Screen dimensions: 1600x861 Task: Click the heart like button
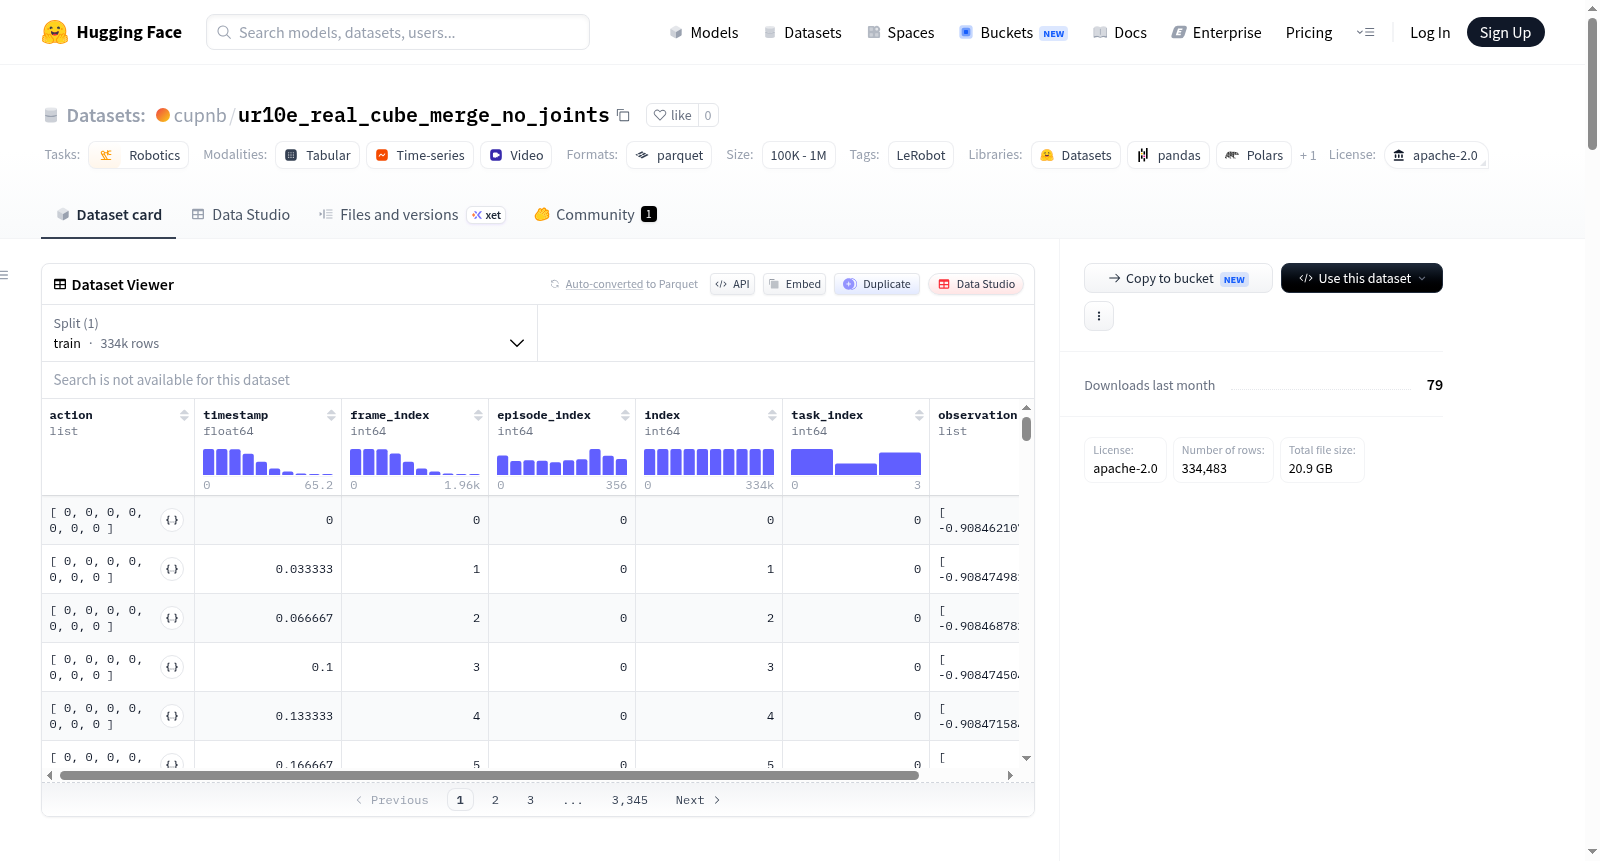[672, 115]
